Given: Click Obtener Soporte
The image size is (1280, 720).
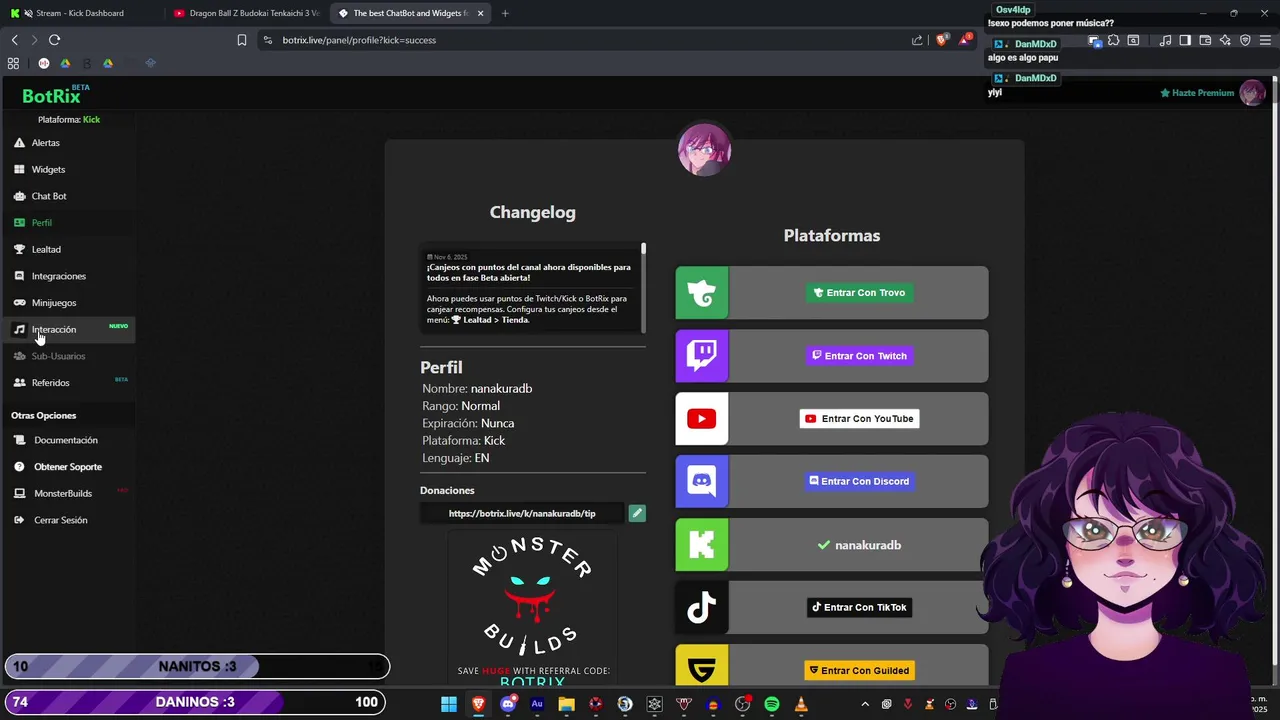Looking at the screenshot, I should point(68,467).
